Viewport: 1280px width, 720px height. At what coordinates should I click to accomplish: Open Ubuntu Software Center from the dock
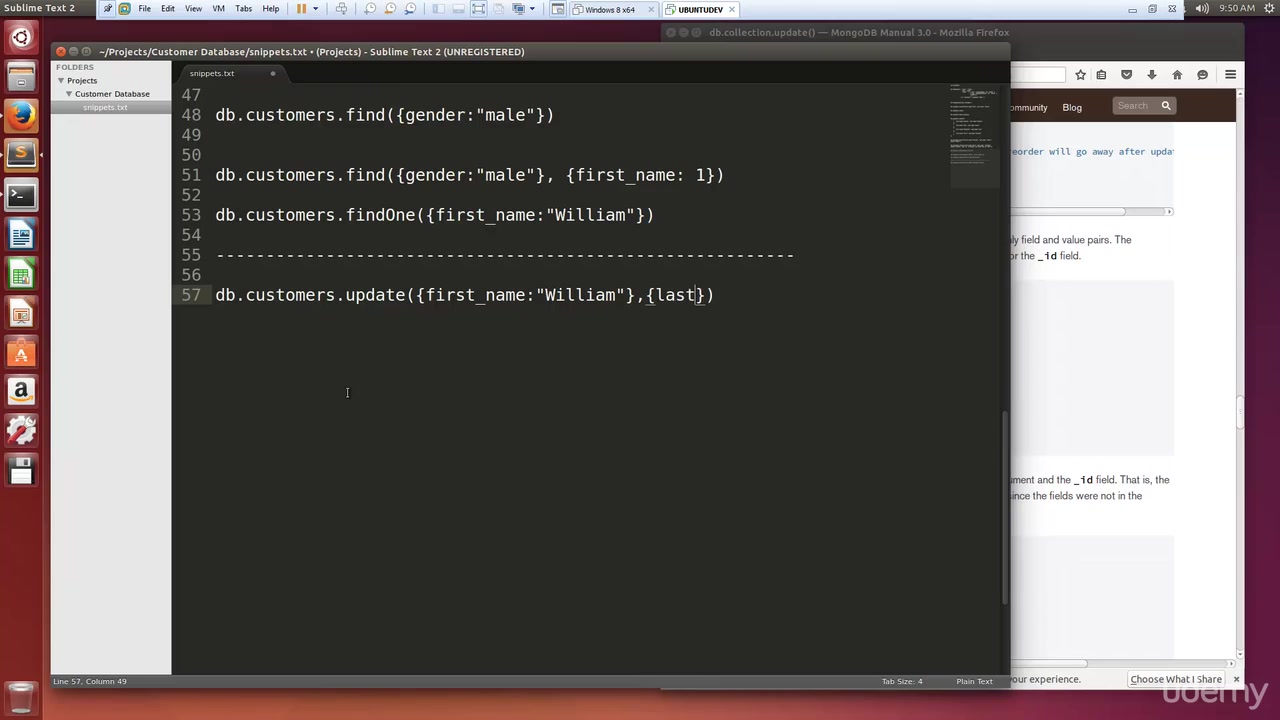pyautogui.click(x=21, y=352)
